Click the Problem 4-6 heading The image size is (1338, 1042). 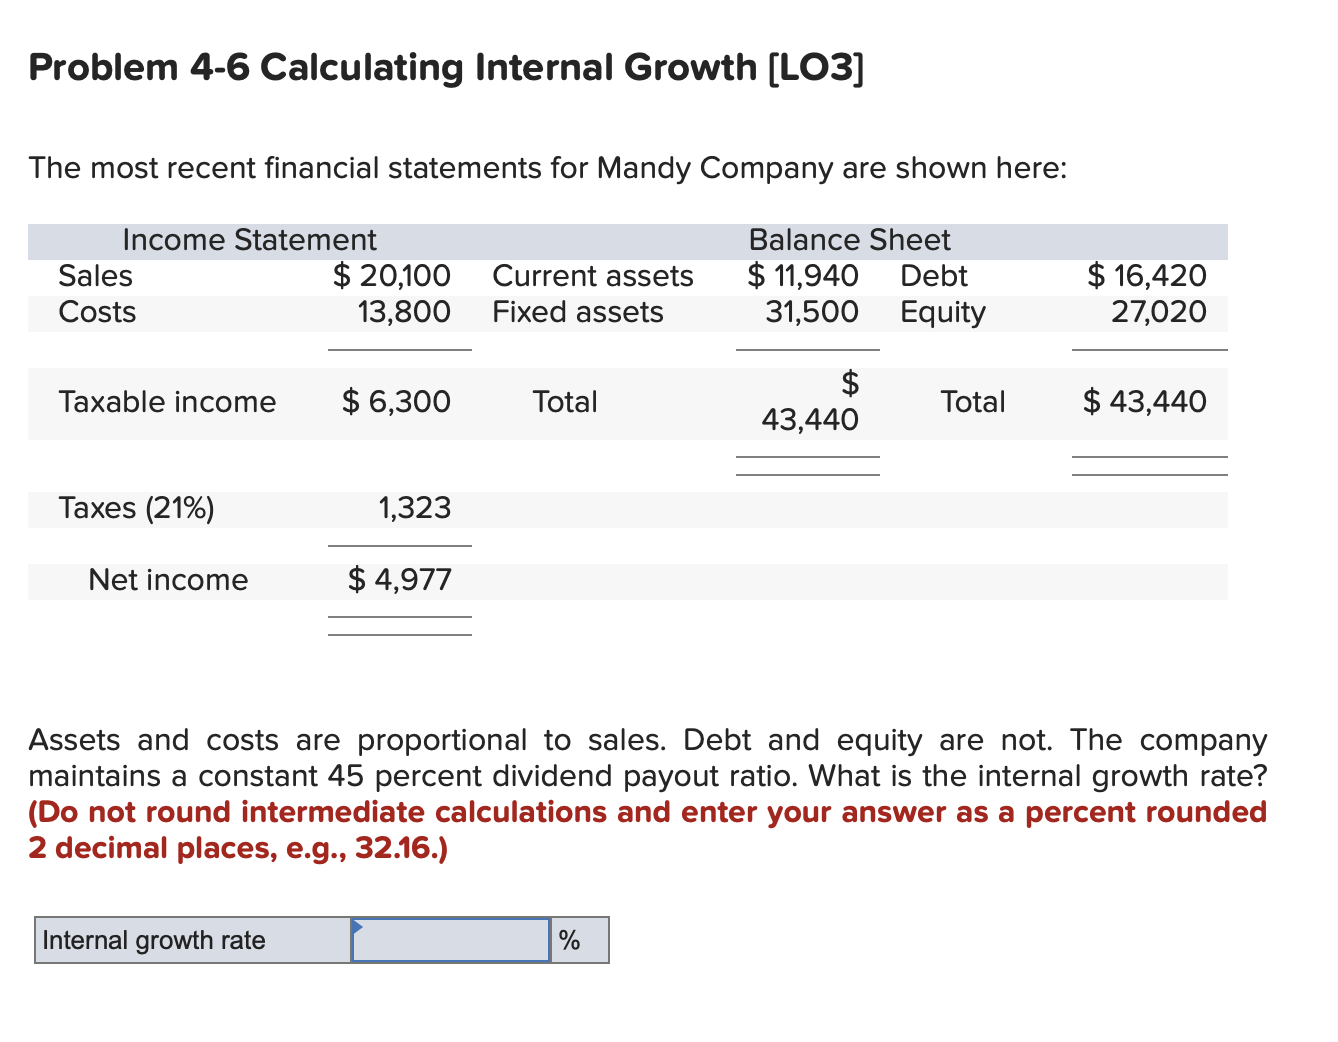[x=446, y=68]
